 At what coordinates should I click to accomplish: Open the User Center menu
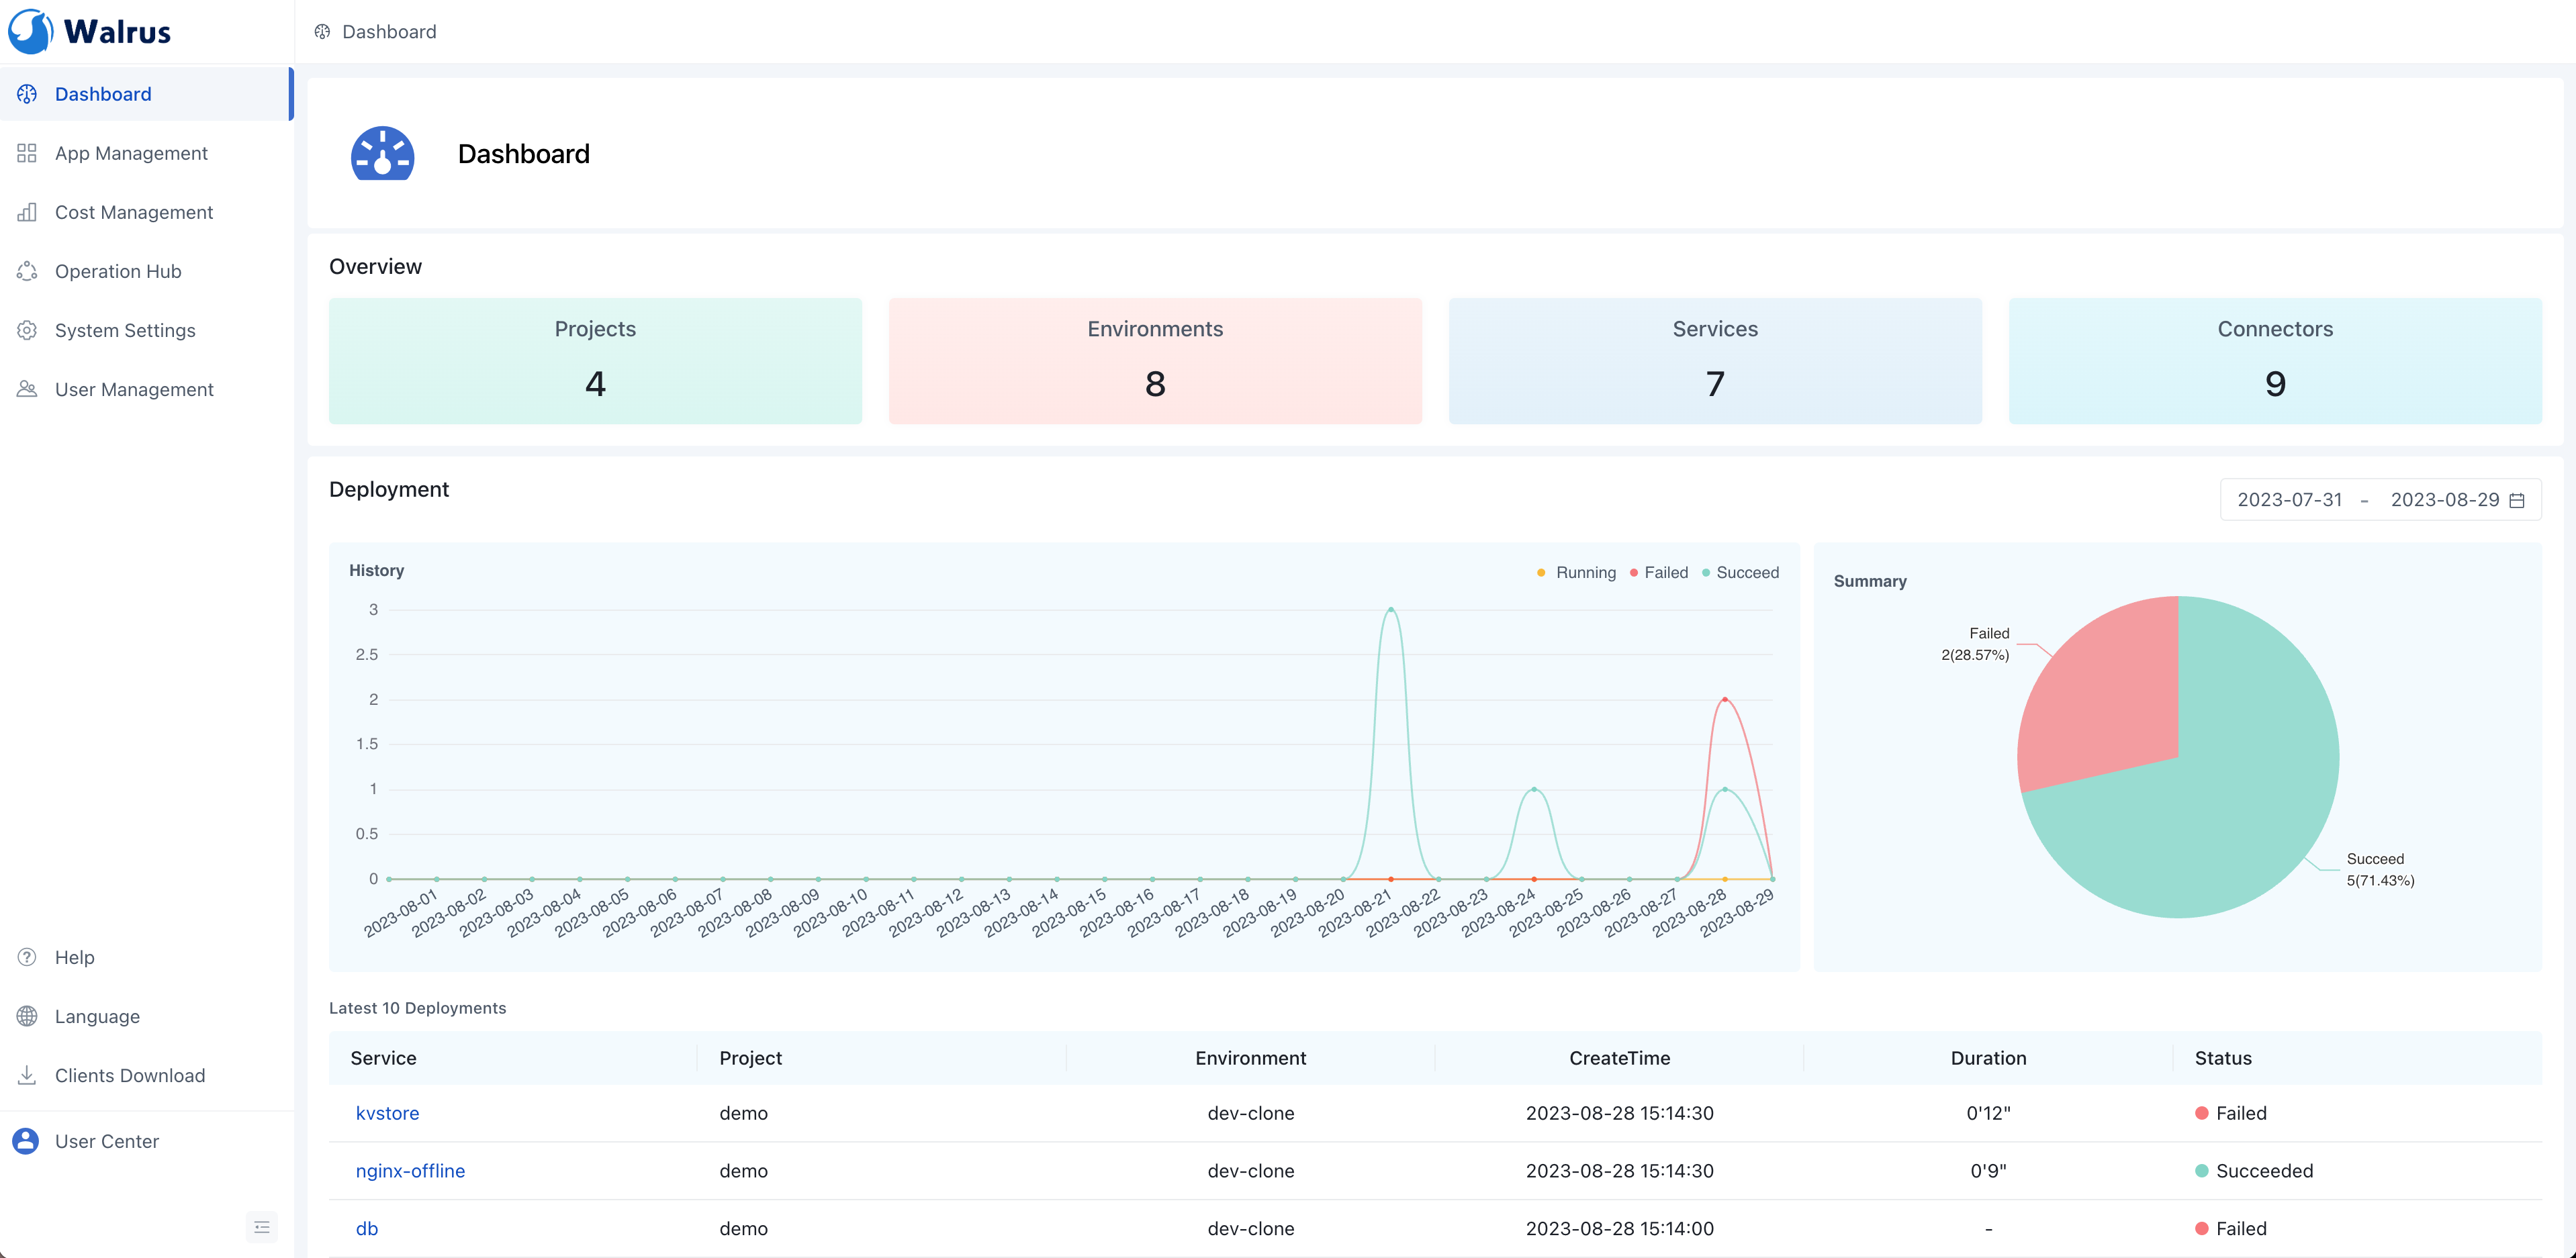[106, 1141]
